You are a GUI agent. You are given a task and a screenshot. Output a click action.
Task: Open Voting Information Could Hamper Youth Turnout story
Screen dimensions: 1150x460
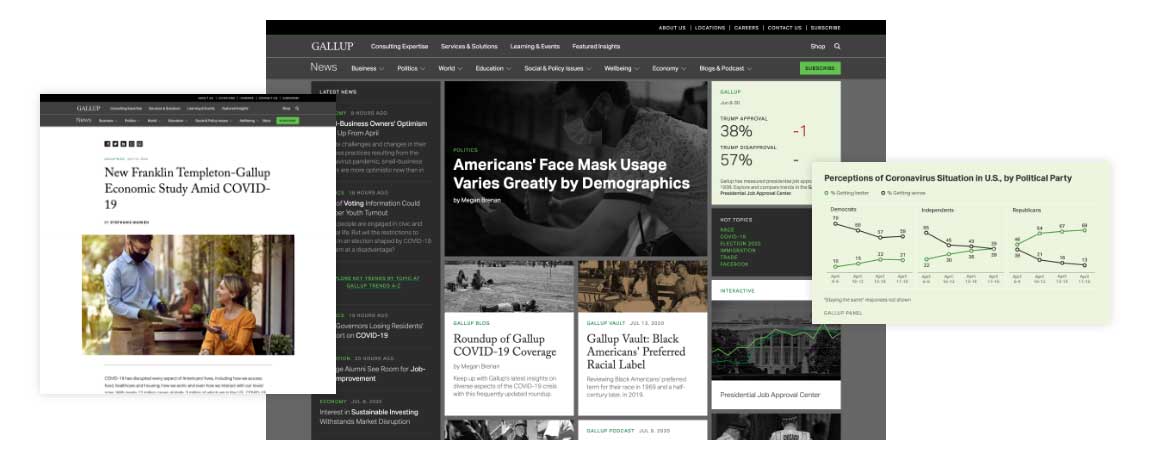pyautogui.click(x=378, y=208)
